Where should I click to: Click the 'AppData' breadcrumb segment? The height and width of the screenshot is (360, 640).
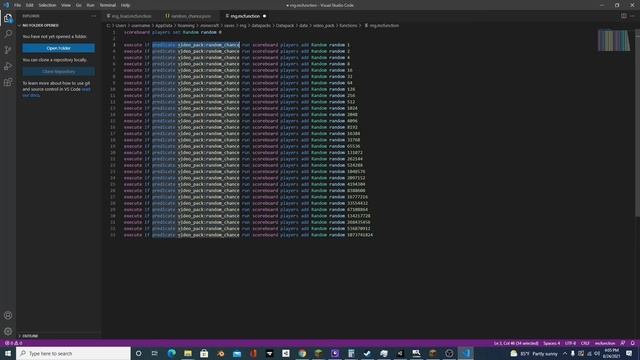tap(164, 25)
